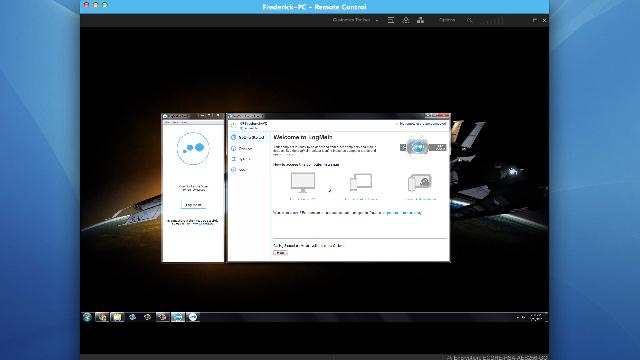
Task: Open the yellow notes taskbar icon
Action: pos(117,317)
